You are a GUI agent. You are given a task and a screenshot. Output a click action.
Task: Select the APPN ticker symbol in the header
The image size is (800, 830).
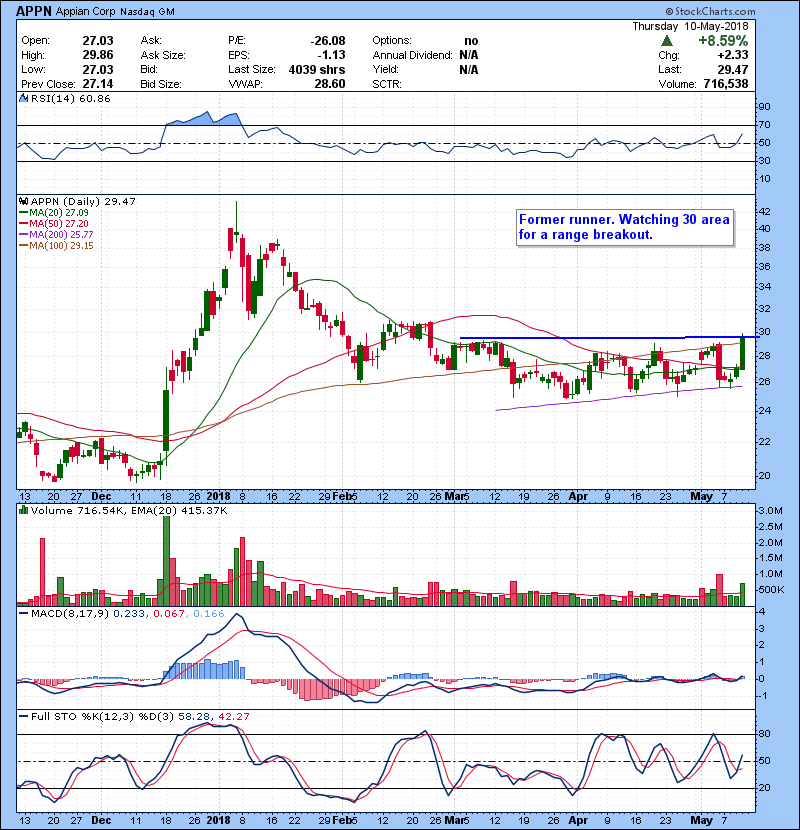pos(34,11)
